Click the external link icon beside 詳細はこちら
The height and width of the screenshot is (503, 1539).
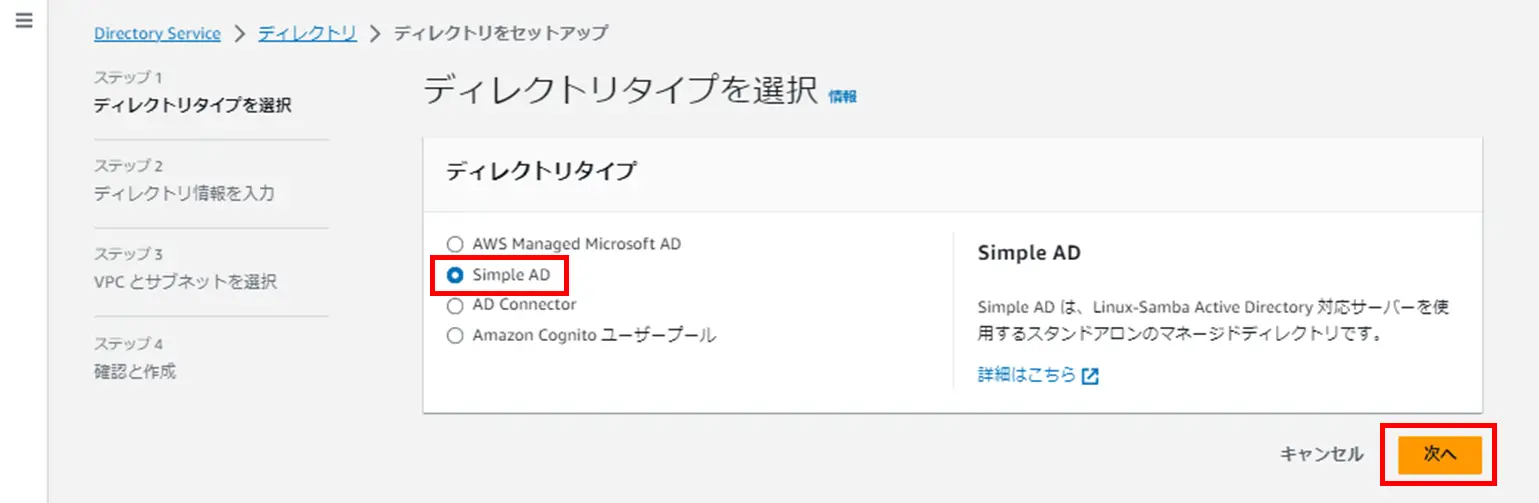pyautogui.click(x=1091, y=376)
